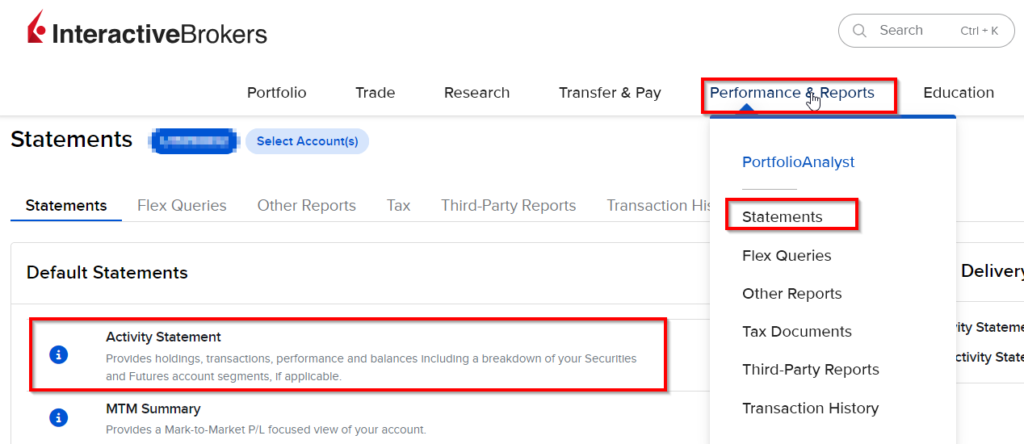Select Transaction History in the dropdown menu
The image size is (1024, 444).
(810, 408)
